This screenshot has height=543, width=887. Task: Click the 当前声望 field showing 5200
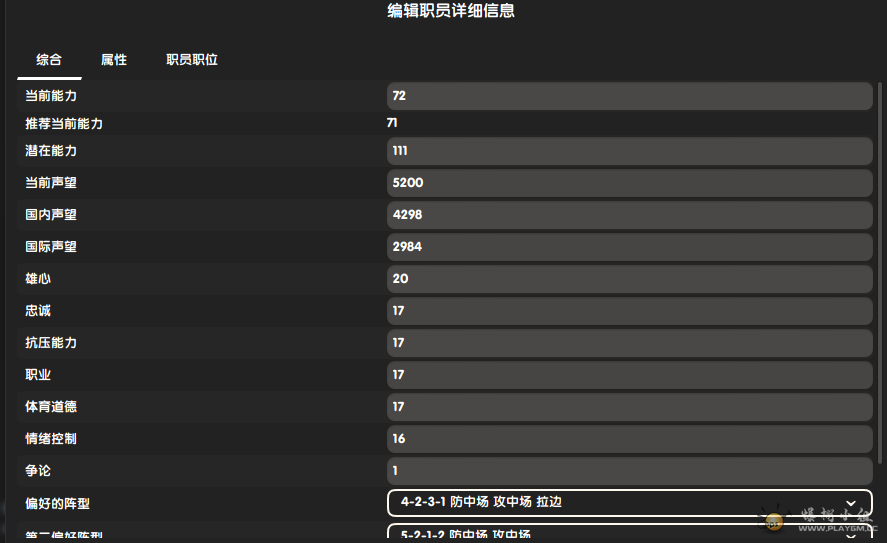click(630, 183)
